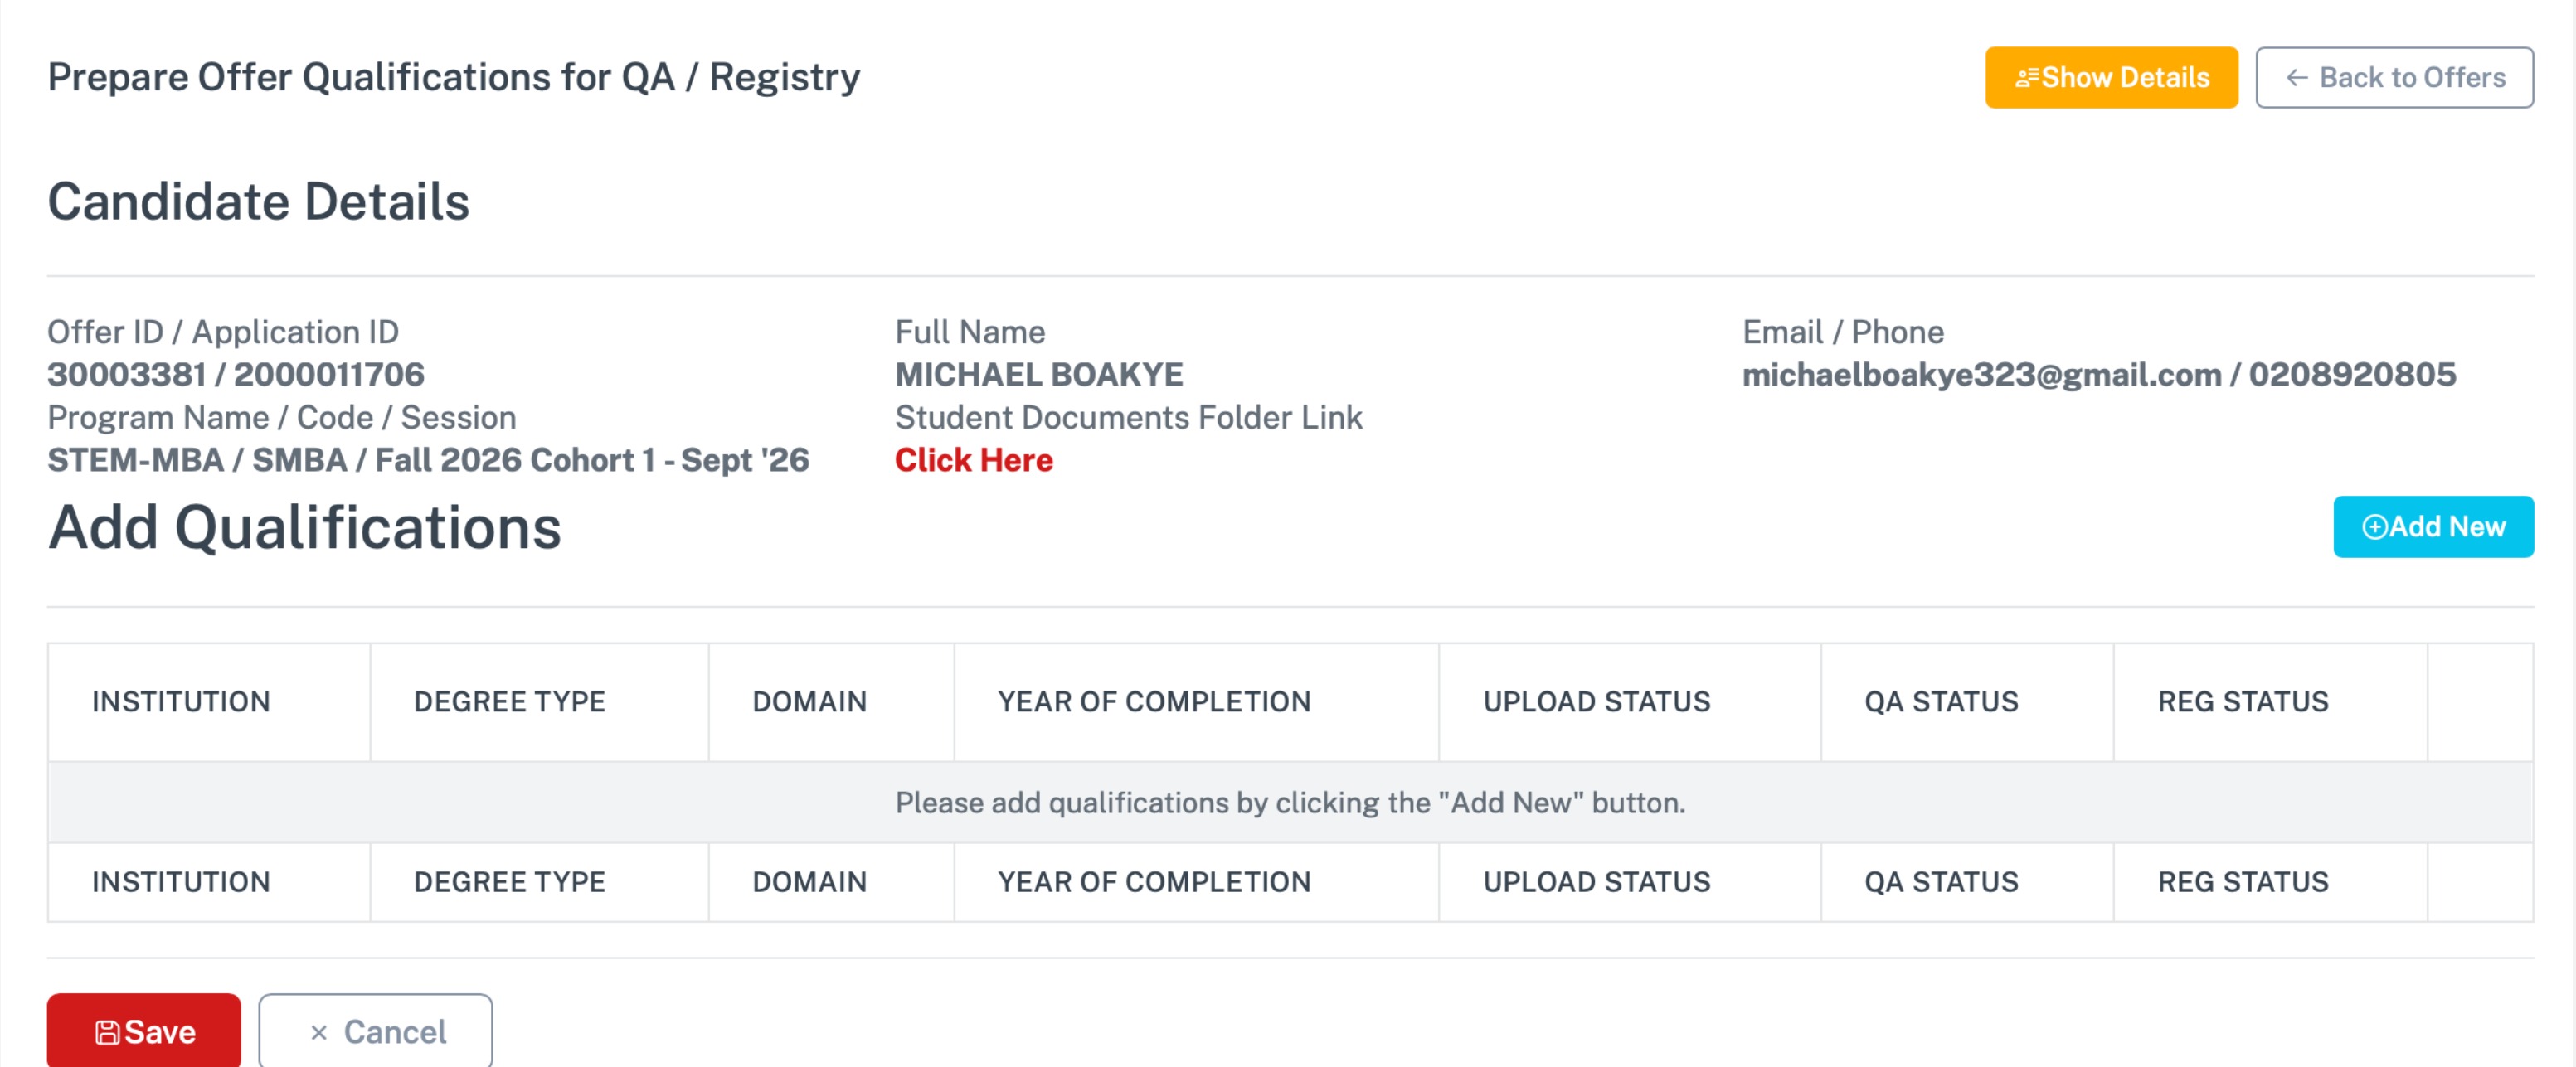Go back via Back to Offers

(x=2394, y=77)
